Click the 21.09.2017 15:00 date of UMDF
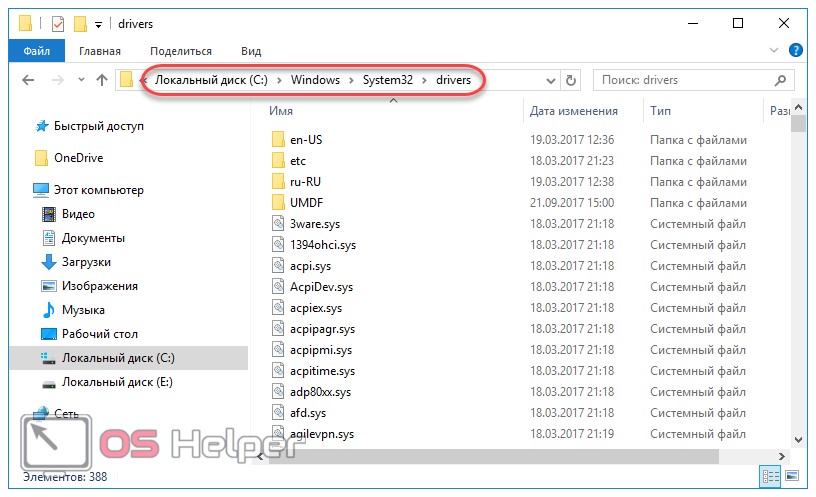Image resolution: width=816 pixels, height=497 pixels. (571, 202)
